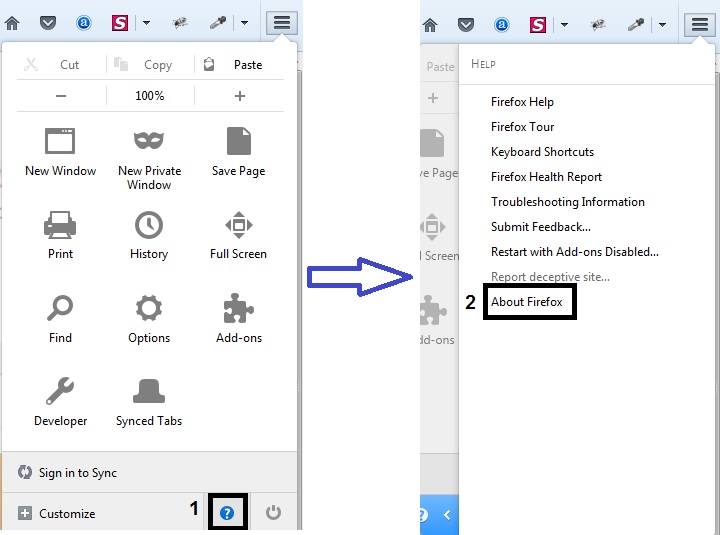The image size is (720, 535).
Task: Open a New Private Window
Action: coord(149,159)
